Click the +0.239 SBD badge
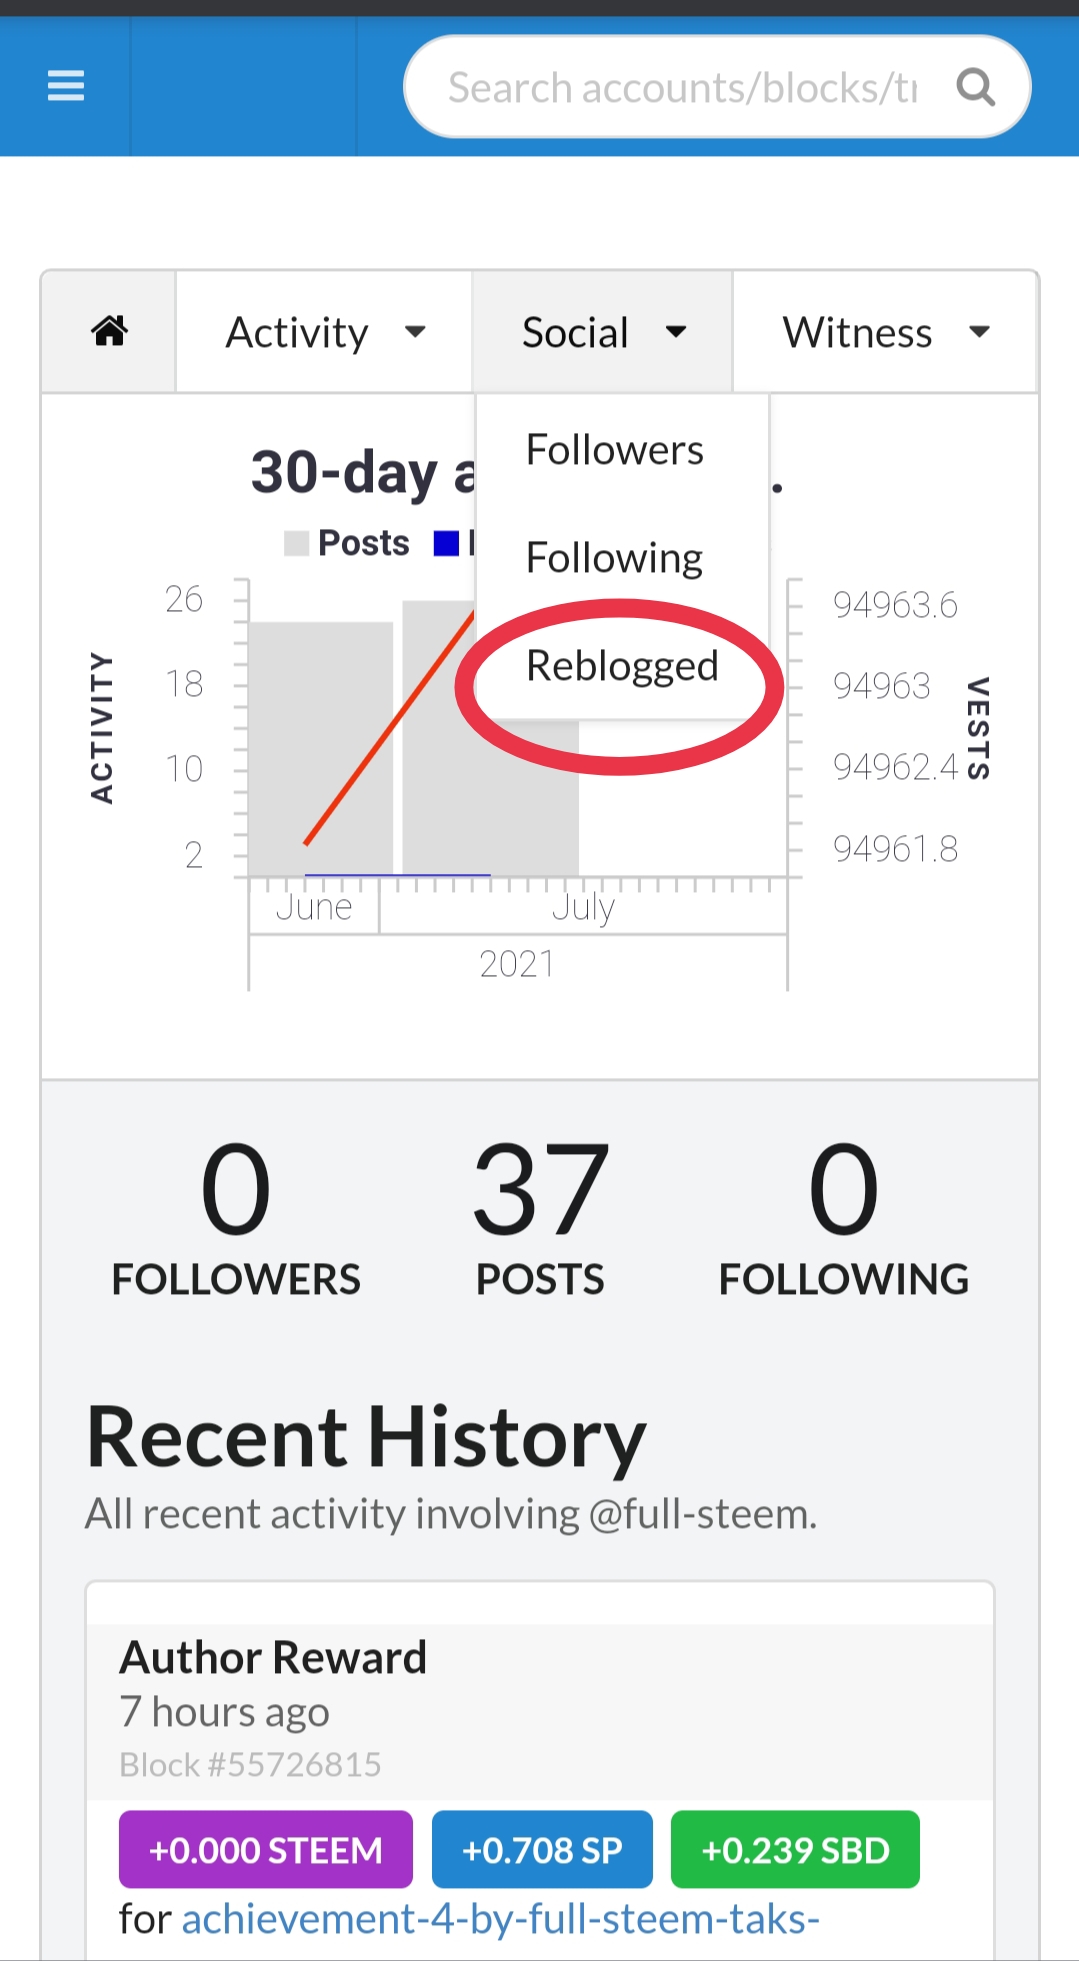 pos(795,1850)
